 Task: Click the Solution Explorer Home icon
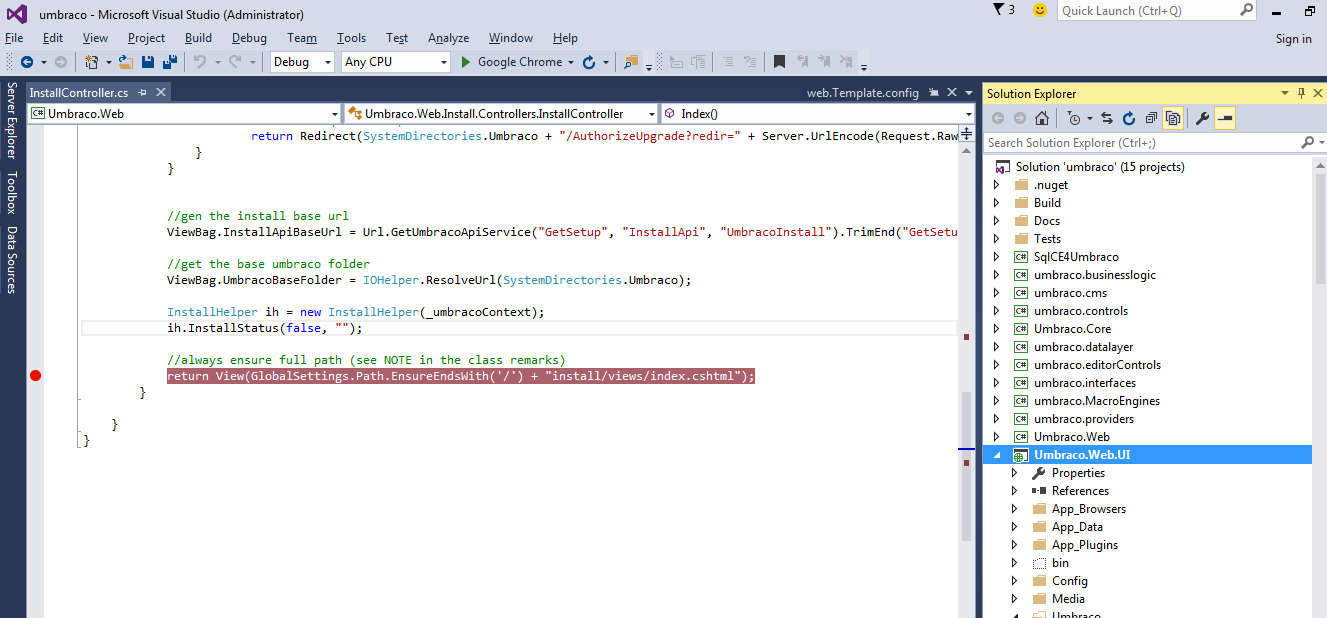[x=1042, y=118]
